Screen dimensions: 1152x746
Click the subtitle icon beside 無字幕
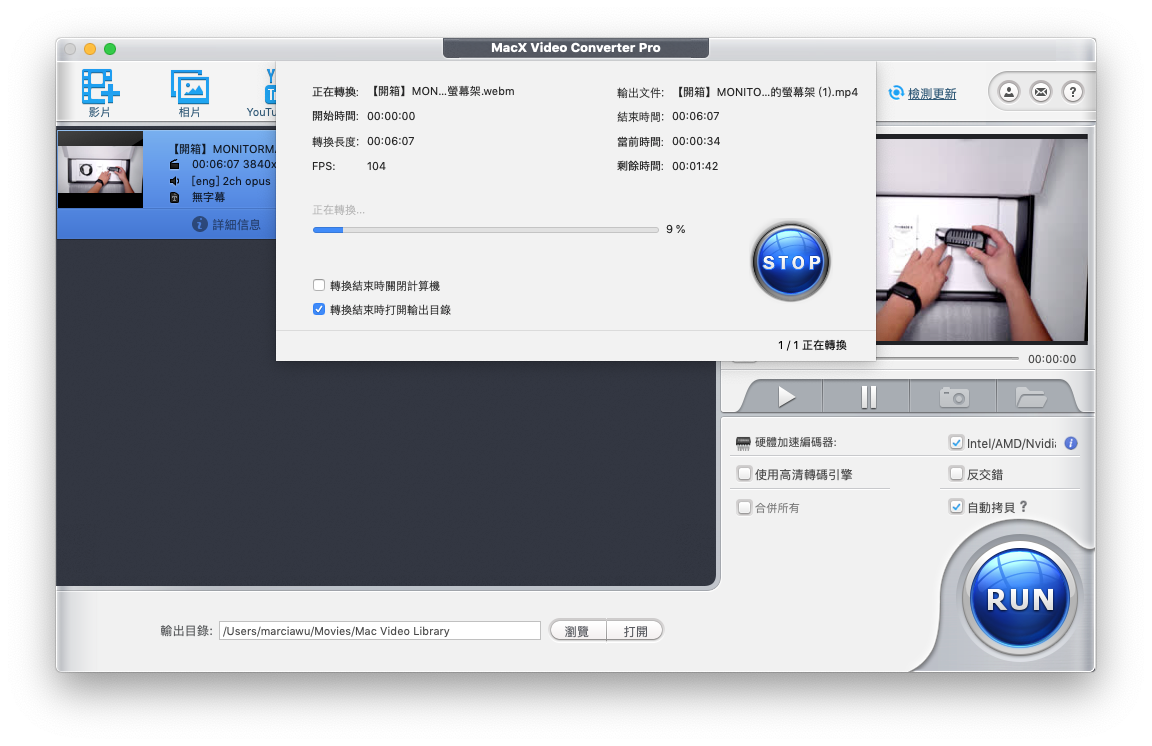click(x=174, y=197)
